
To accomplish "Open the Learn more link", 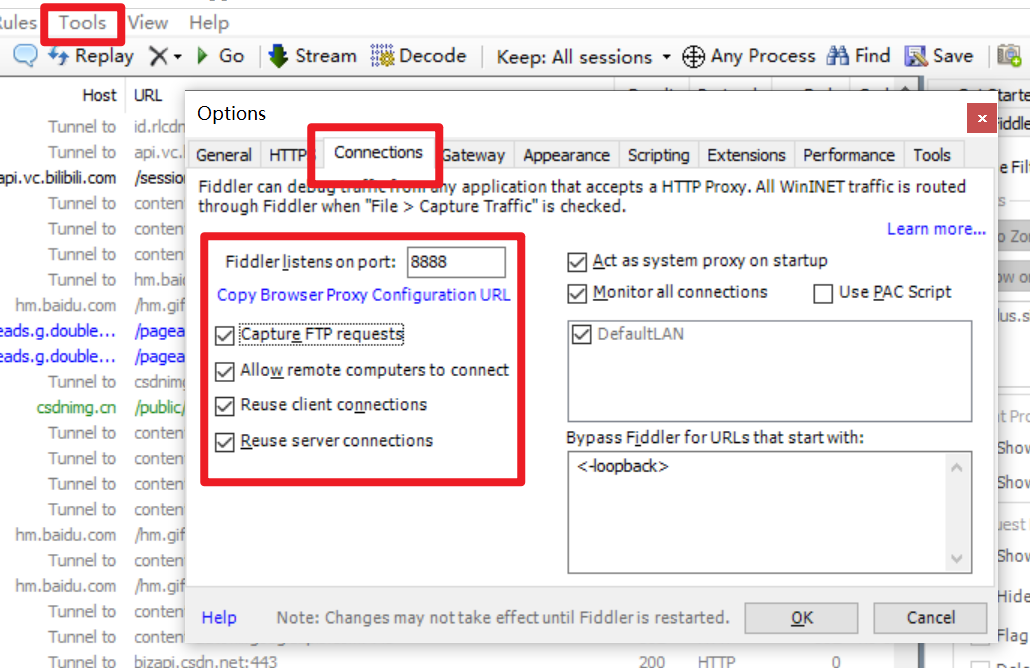I will pos(936,229).
